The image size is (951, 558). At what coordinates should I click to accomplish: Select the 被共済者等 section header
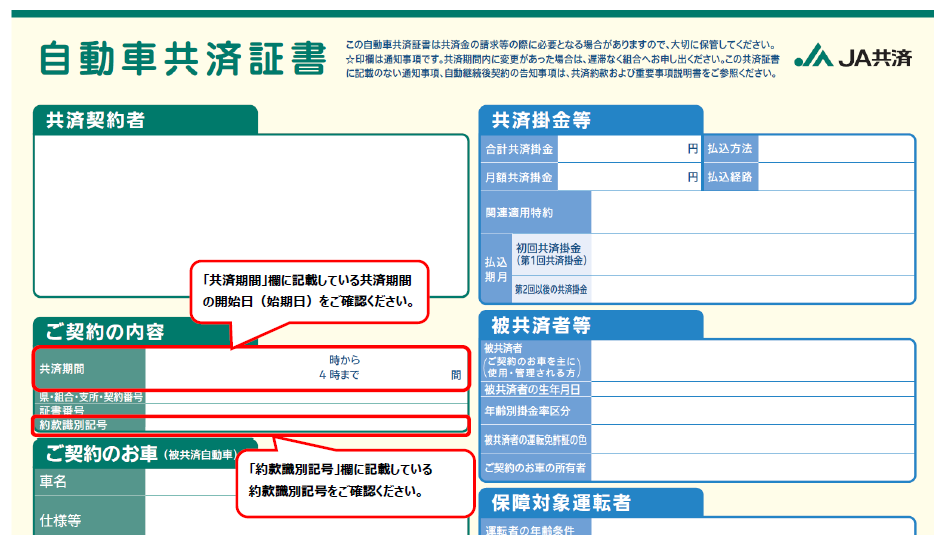(x=591, y=325)
